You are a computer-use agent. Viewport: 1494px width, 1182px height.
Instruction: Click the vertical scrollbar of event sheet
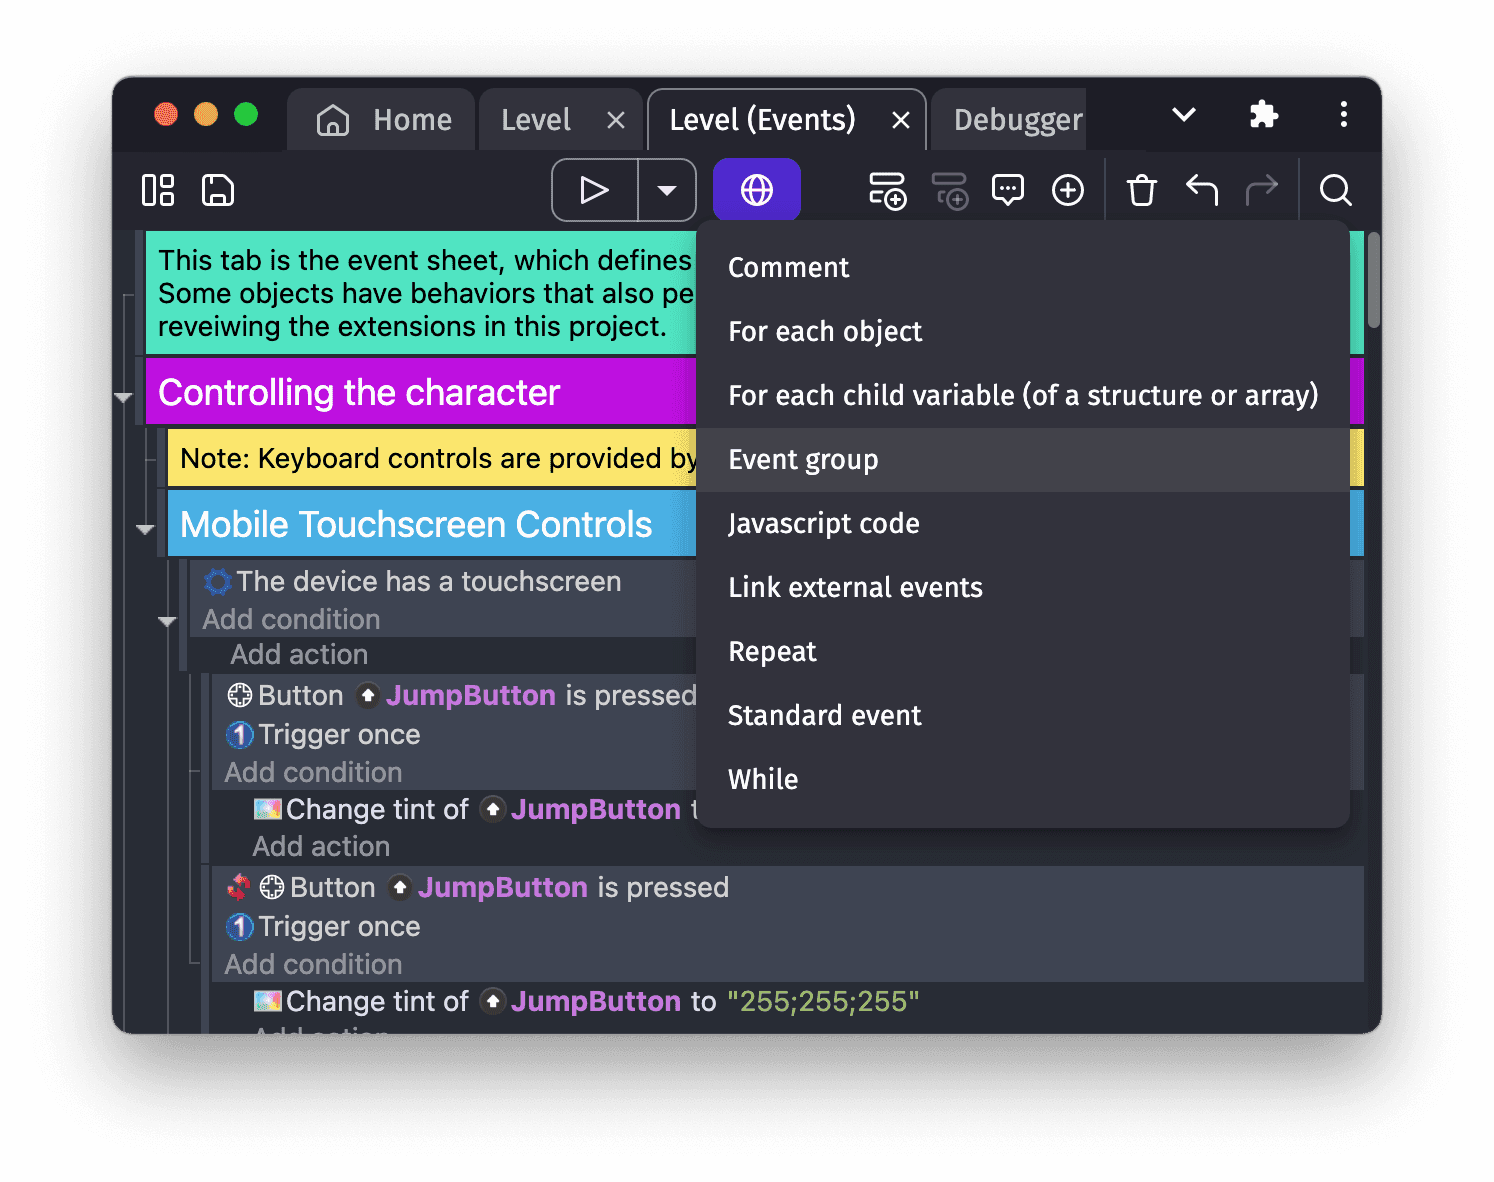click(1374, 281)
